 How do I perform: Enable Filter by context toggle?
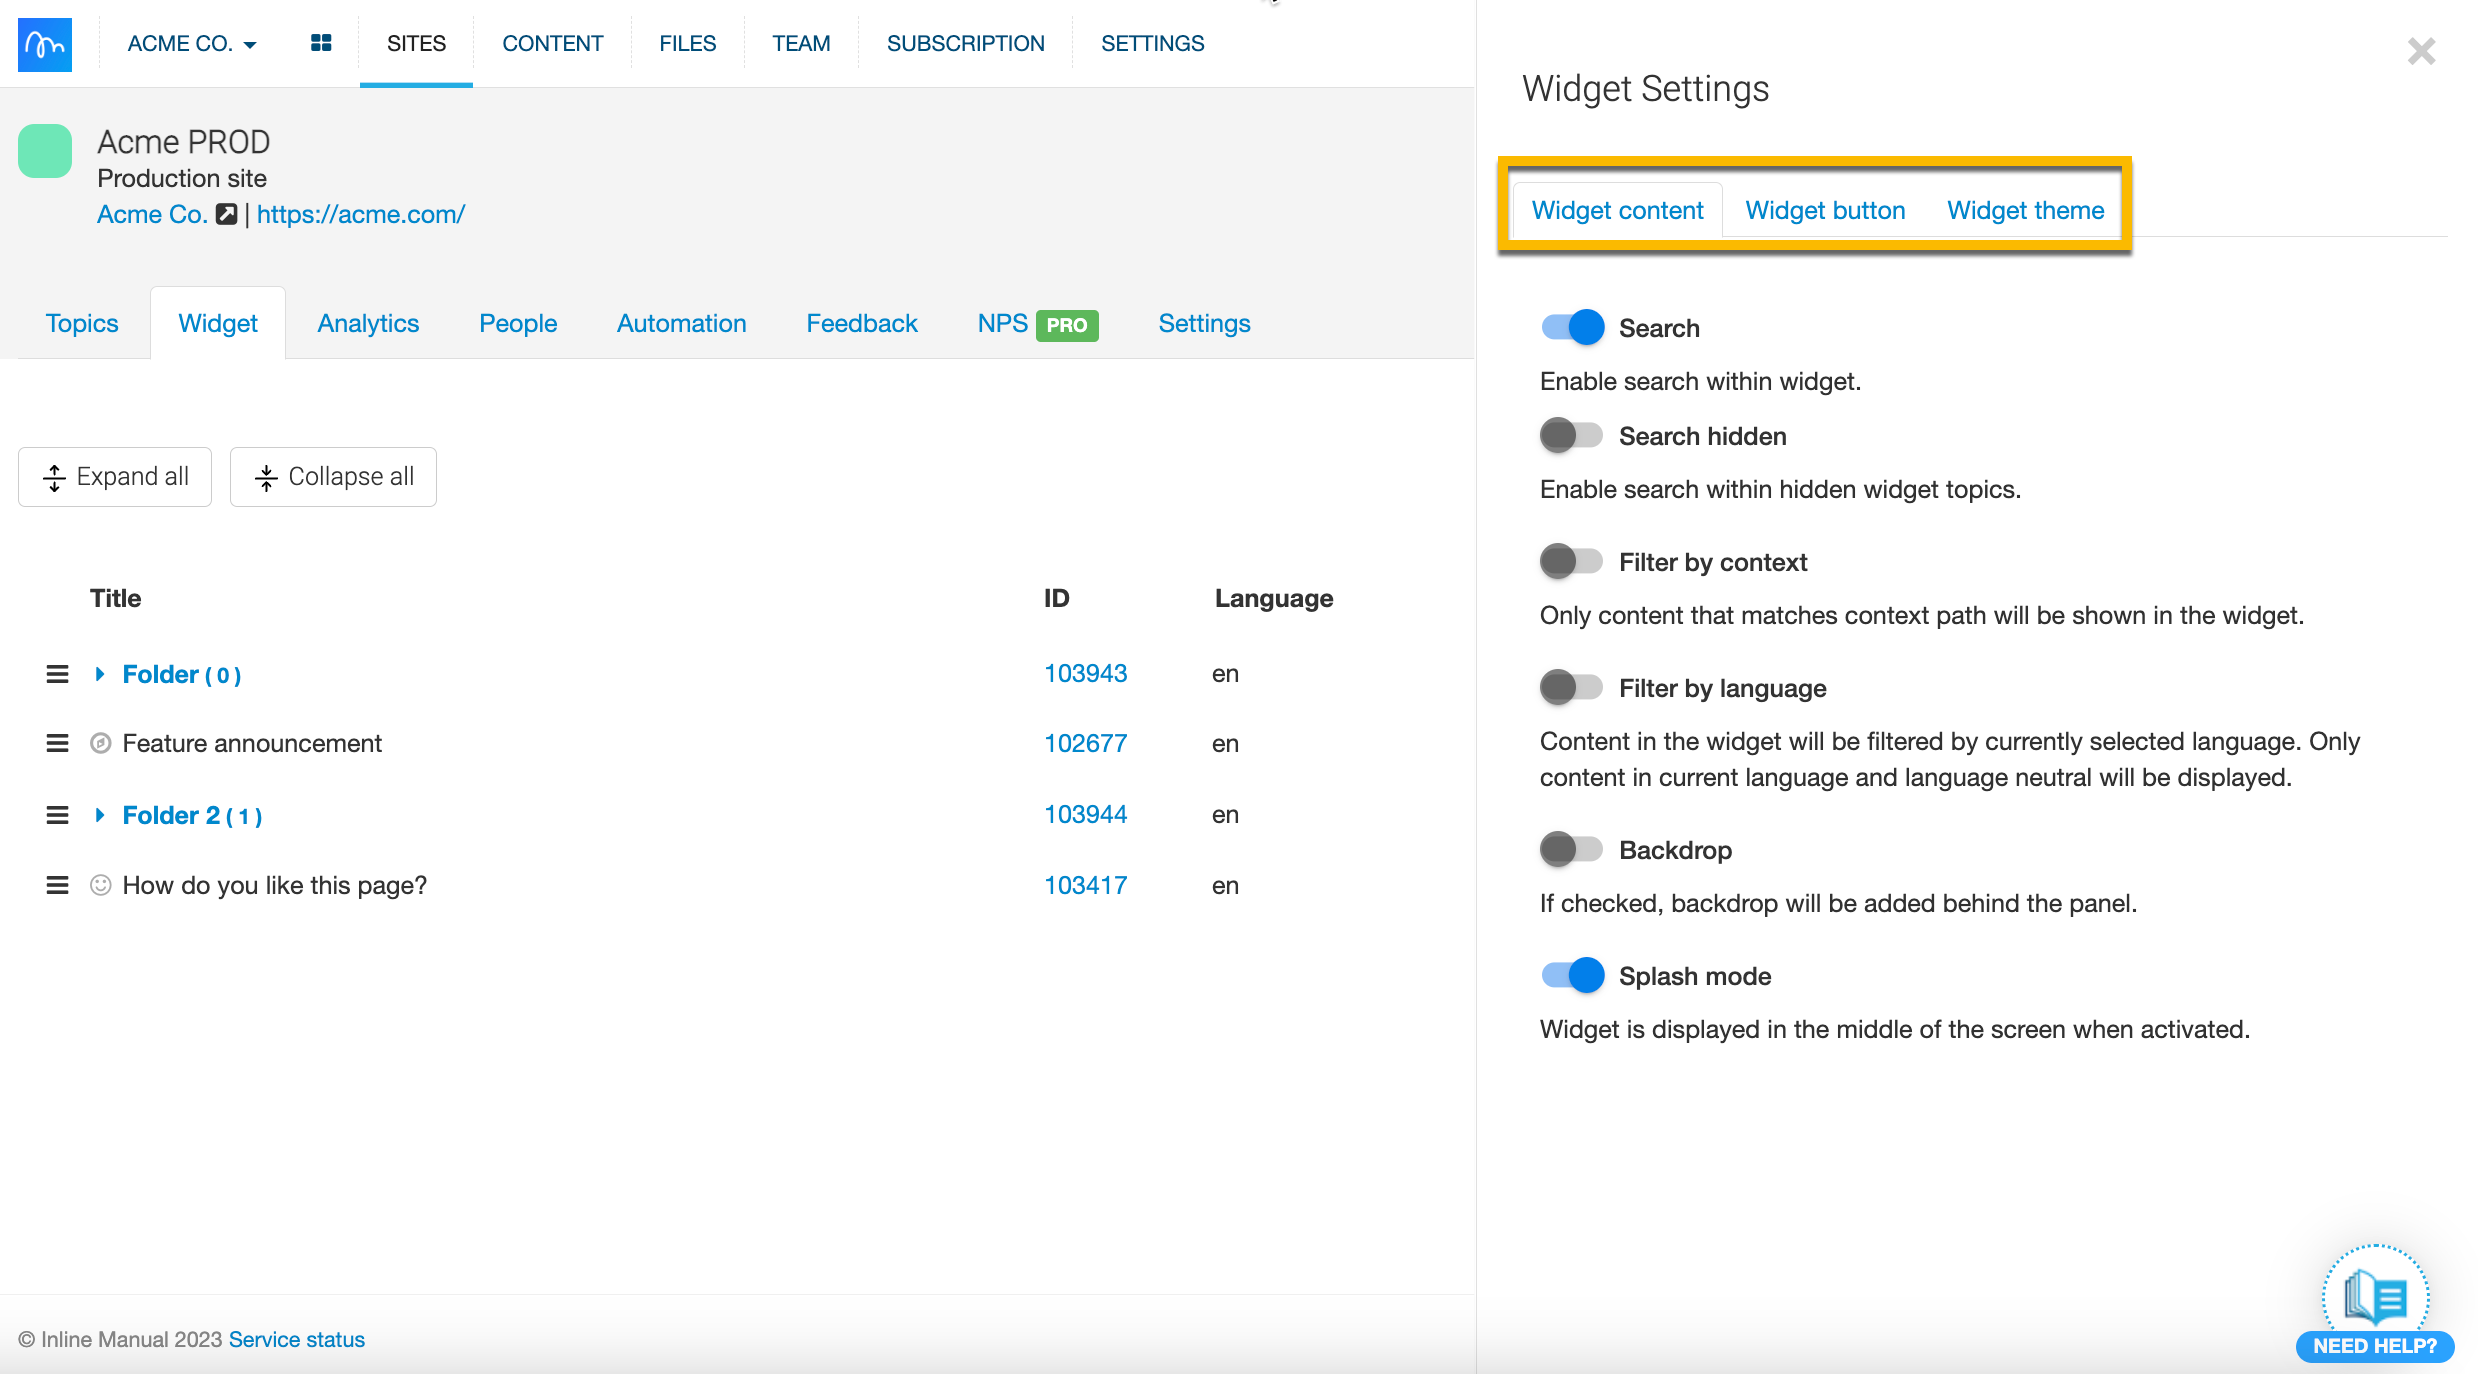(1571, 561)
